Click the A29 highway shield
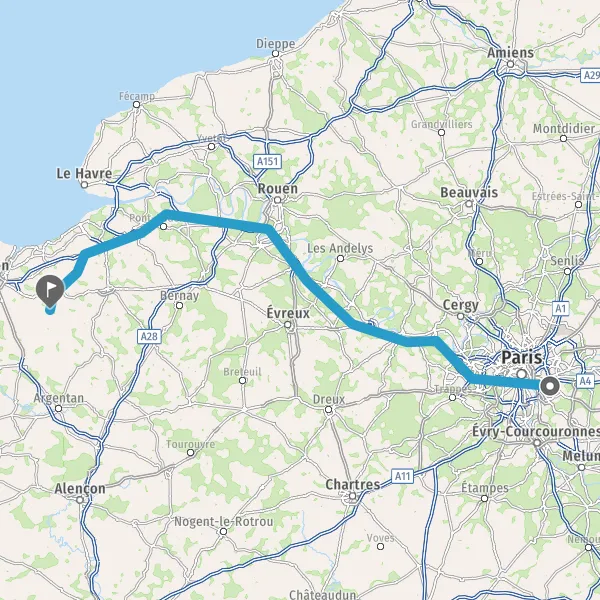This screenshot has width=600, height=600. point(590,75)
